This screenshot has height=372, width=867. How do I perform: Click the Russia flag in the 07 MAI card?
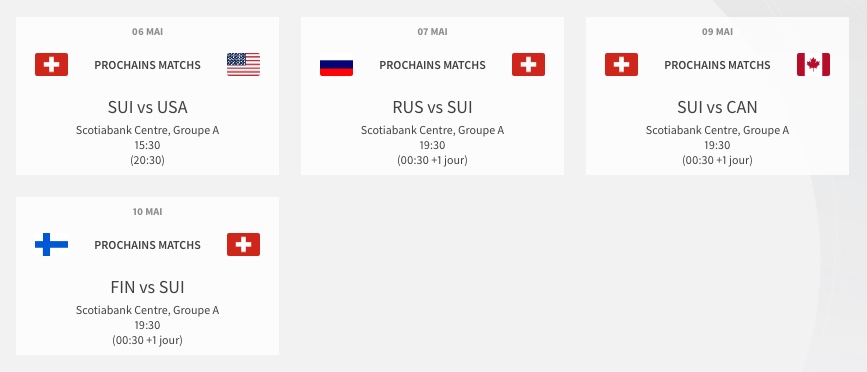coord(336,65)
